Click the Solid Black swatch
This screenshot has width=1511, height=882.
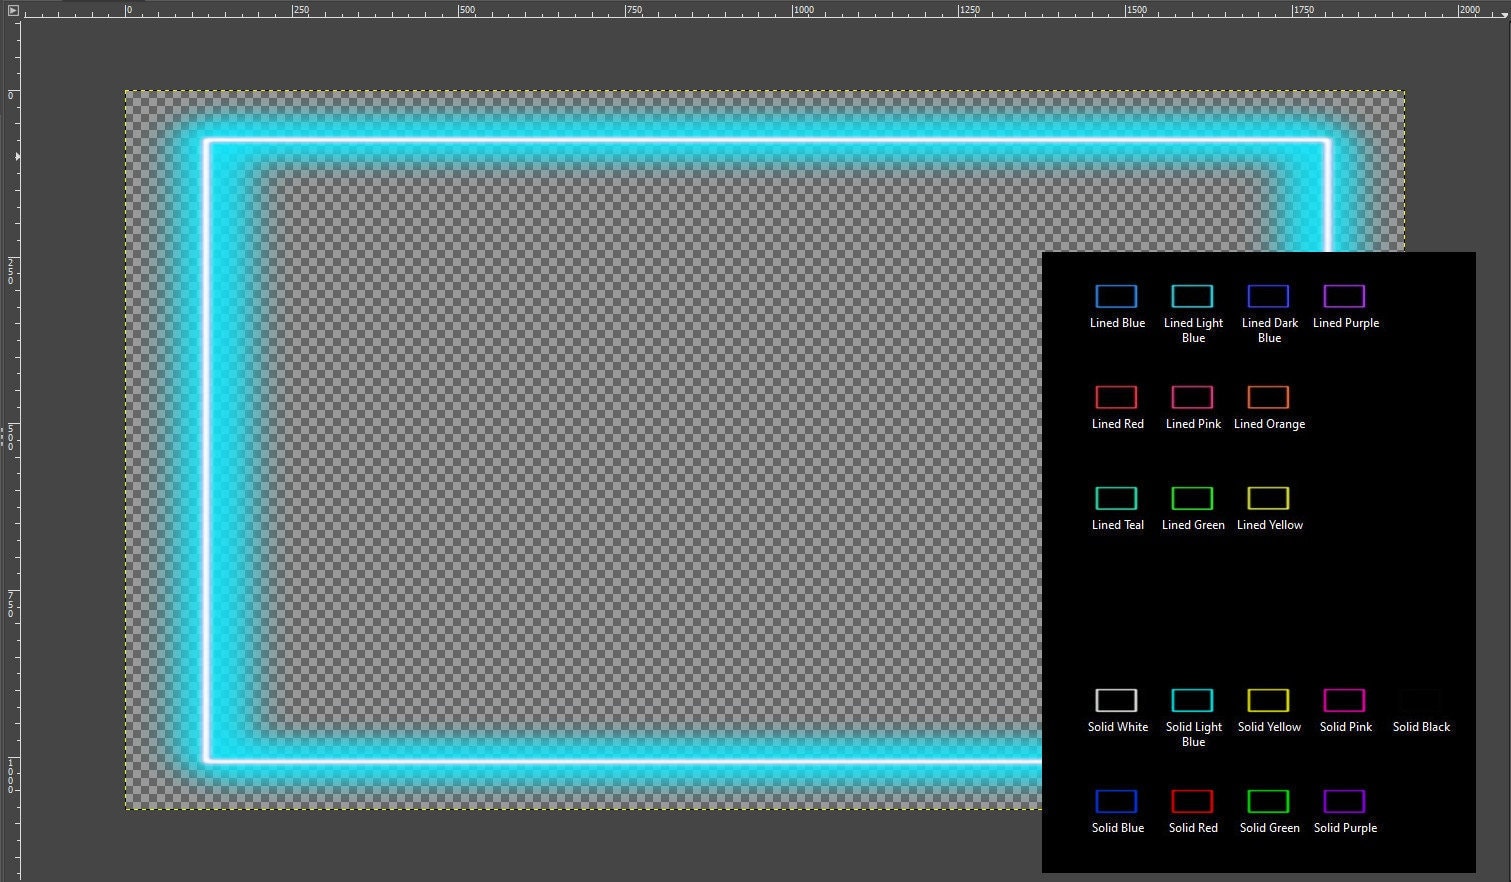click(1421, 700)
